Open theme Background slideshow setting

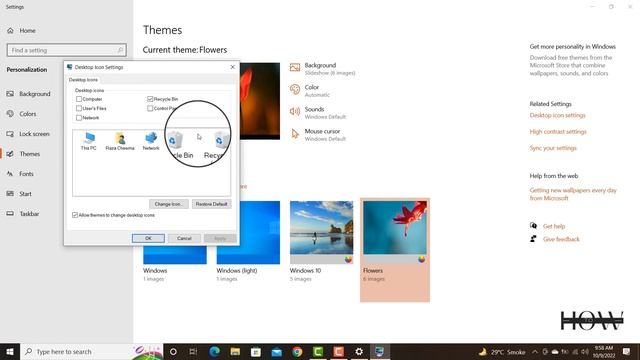pyautogui.click(x=322, y=69)
